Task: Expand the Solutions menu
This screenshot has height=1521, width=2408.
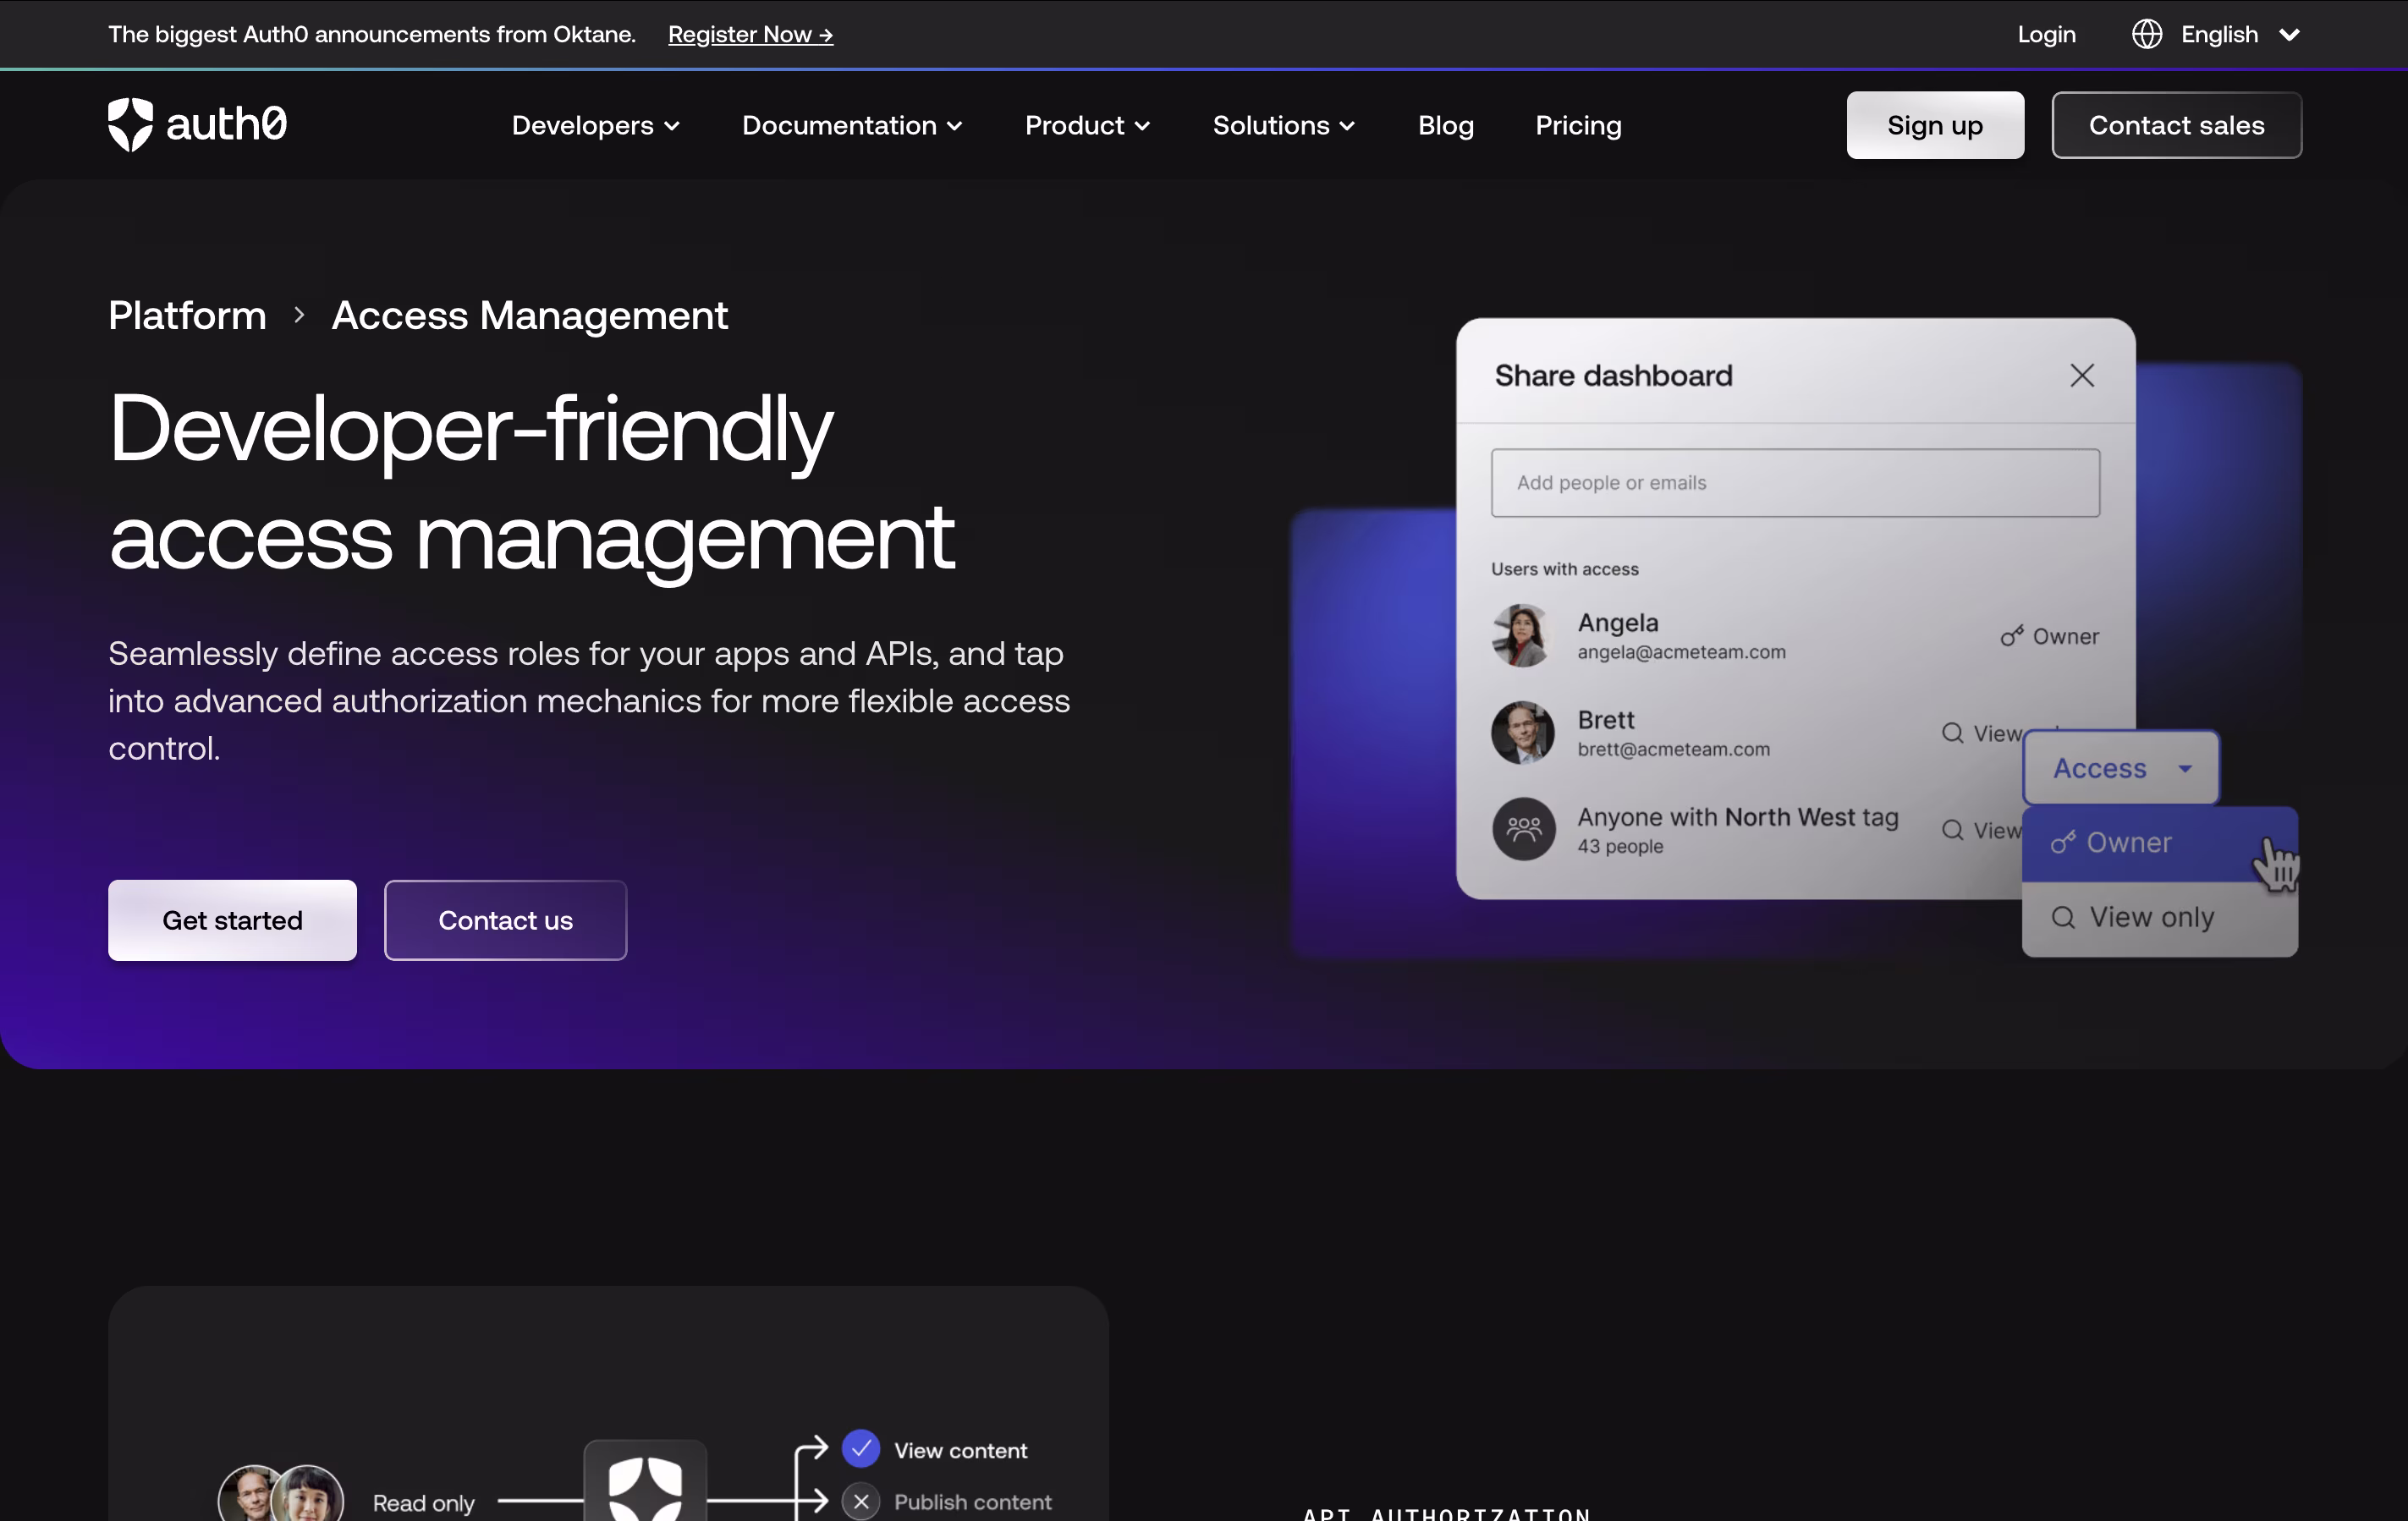Action: click(x=1284, y=125)
